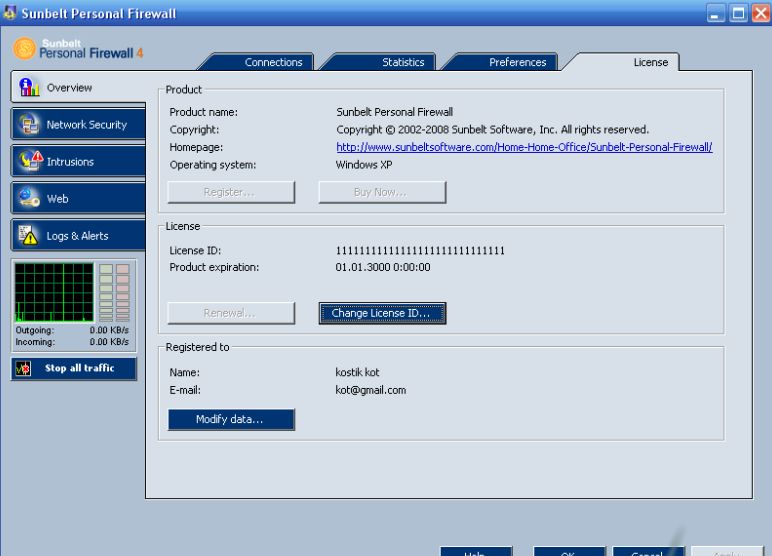Click the Modify data... button
The height and width of the screenshot is (556, 772).
point(231,420)
